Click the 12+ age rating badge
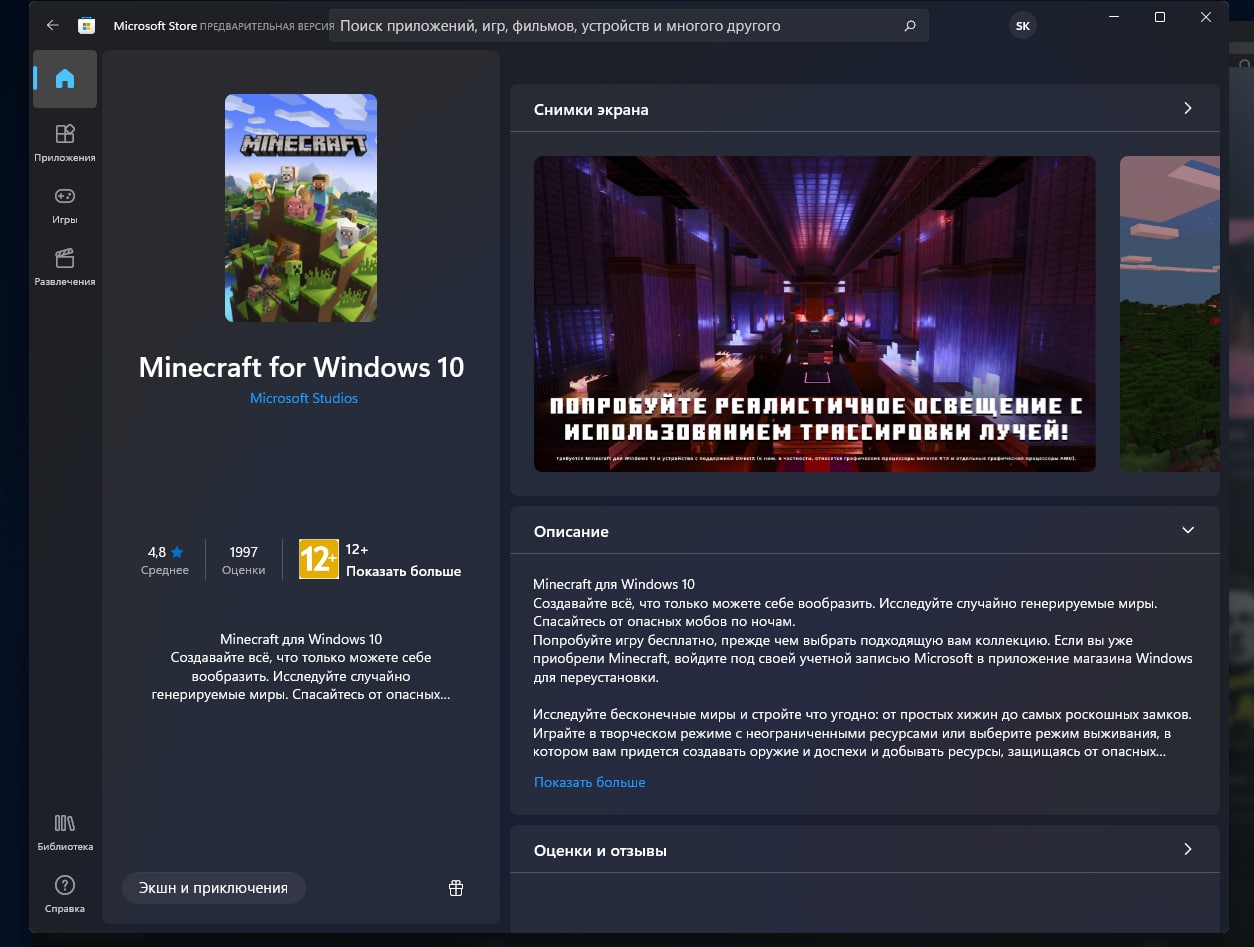The height and width of the screenshot is (947, 1254). (x=319, y=560)
